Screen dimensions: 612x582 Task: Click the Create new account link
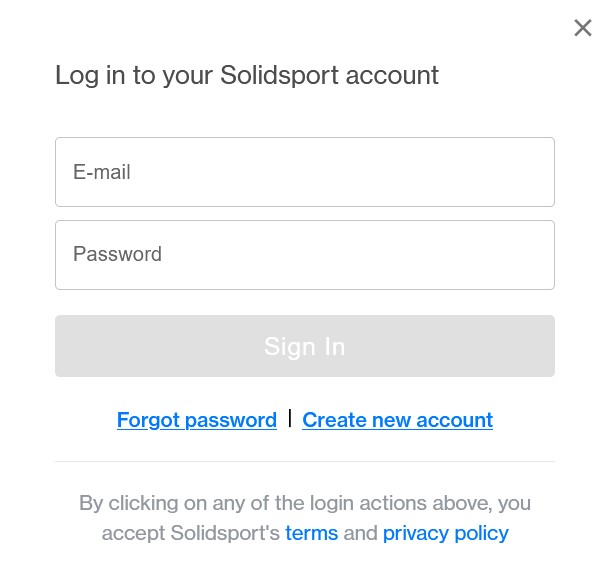[397, 420]
